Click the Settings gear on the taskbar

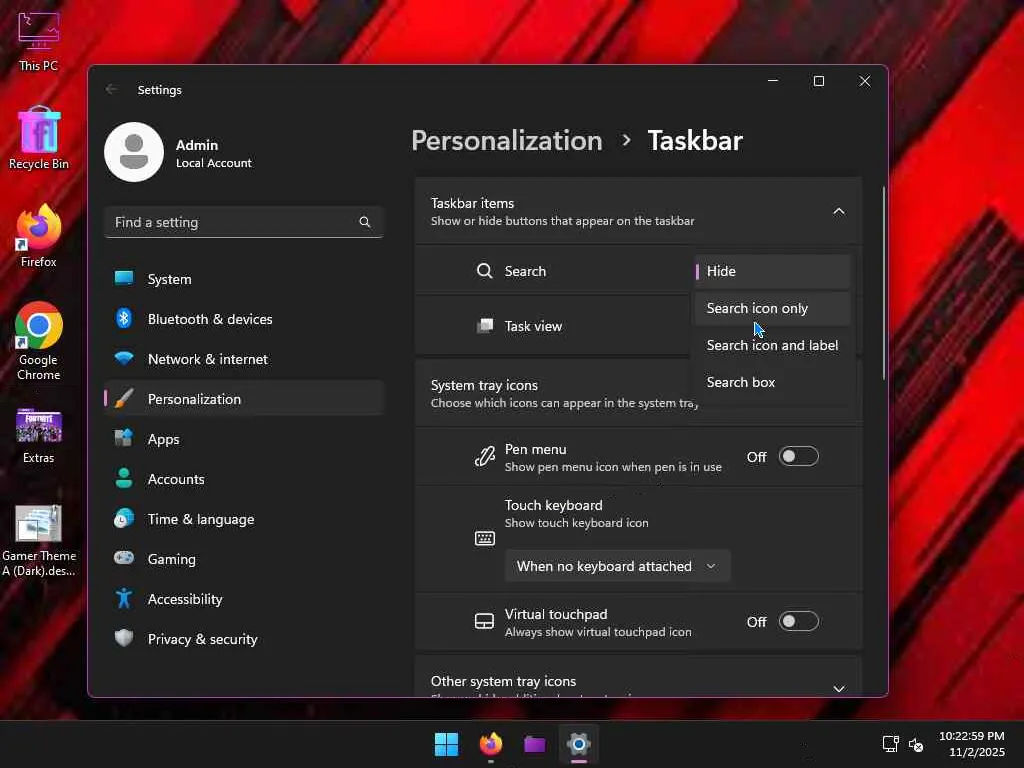pos(579,744)
